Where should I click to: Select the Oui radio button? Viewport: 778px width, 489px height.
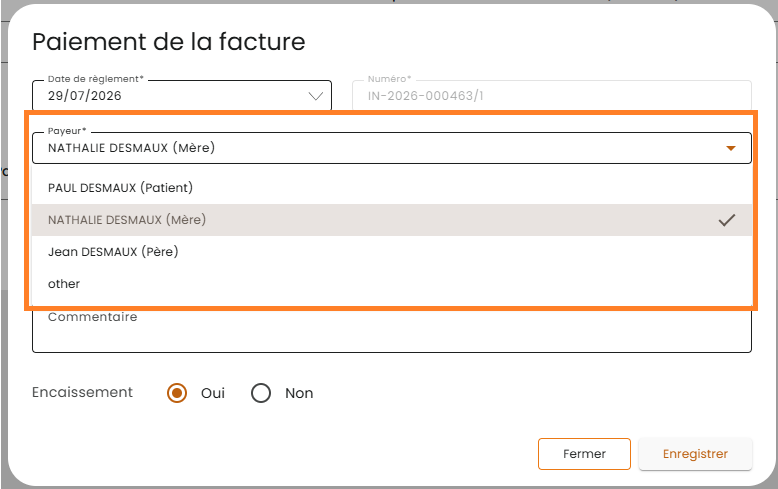point(177,393)
